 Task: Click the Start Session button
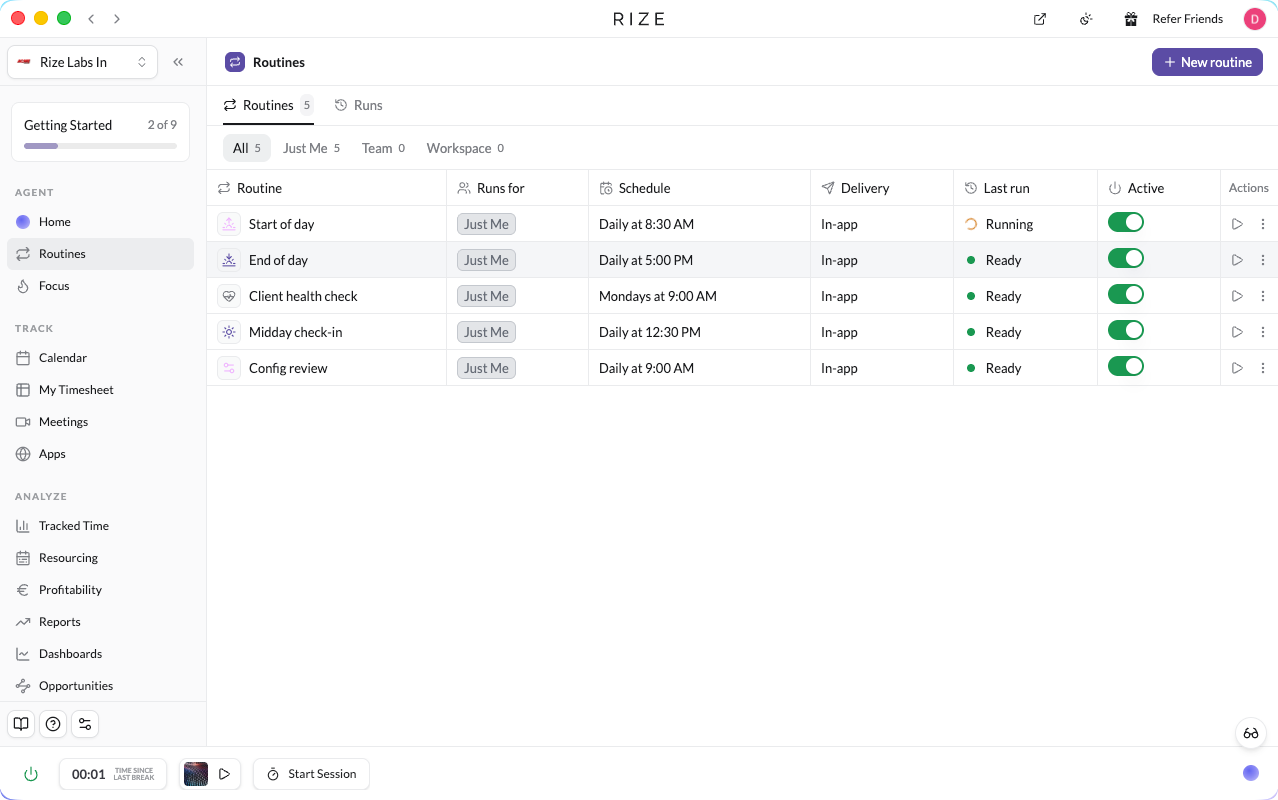tap(311, 774)
